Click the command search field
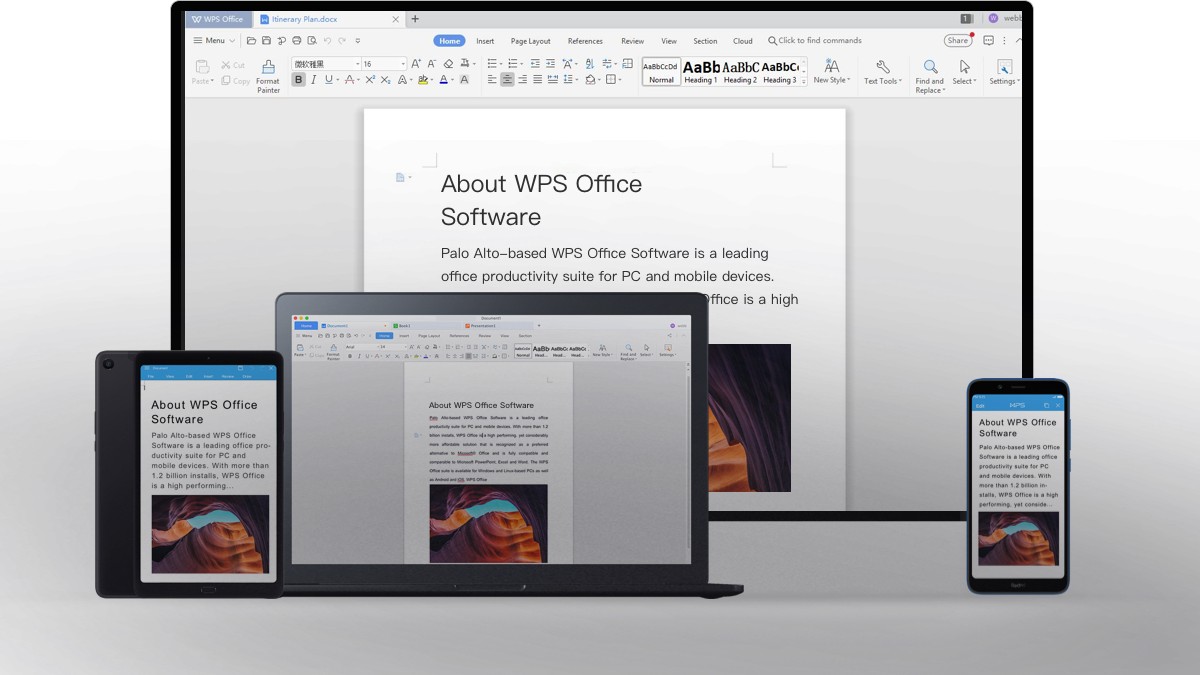Screen dimensions: 1200x675 815,41
